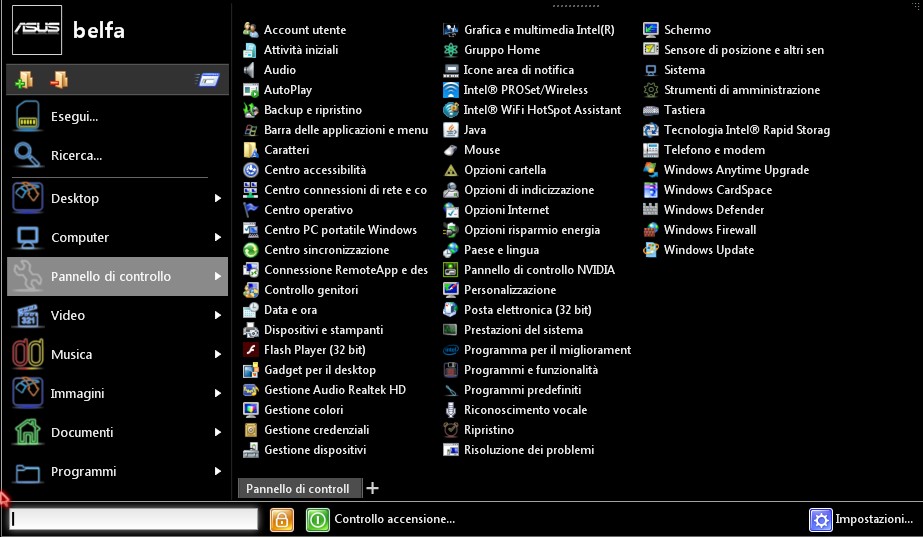This screenshot has width=923, height=537.
Task: Click the second orange icon under username
Action: (x=59, y=79)
